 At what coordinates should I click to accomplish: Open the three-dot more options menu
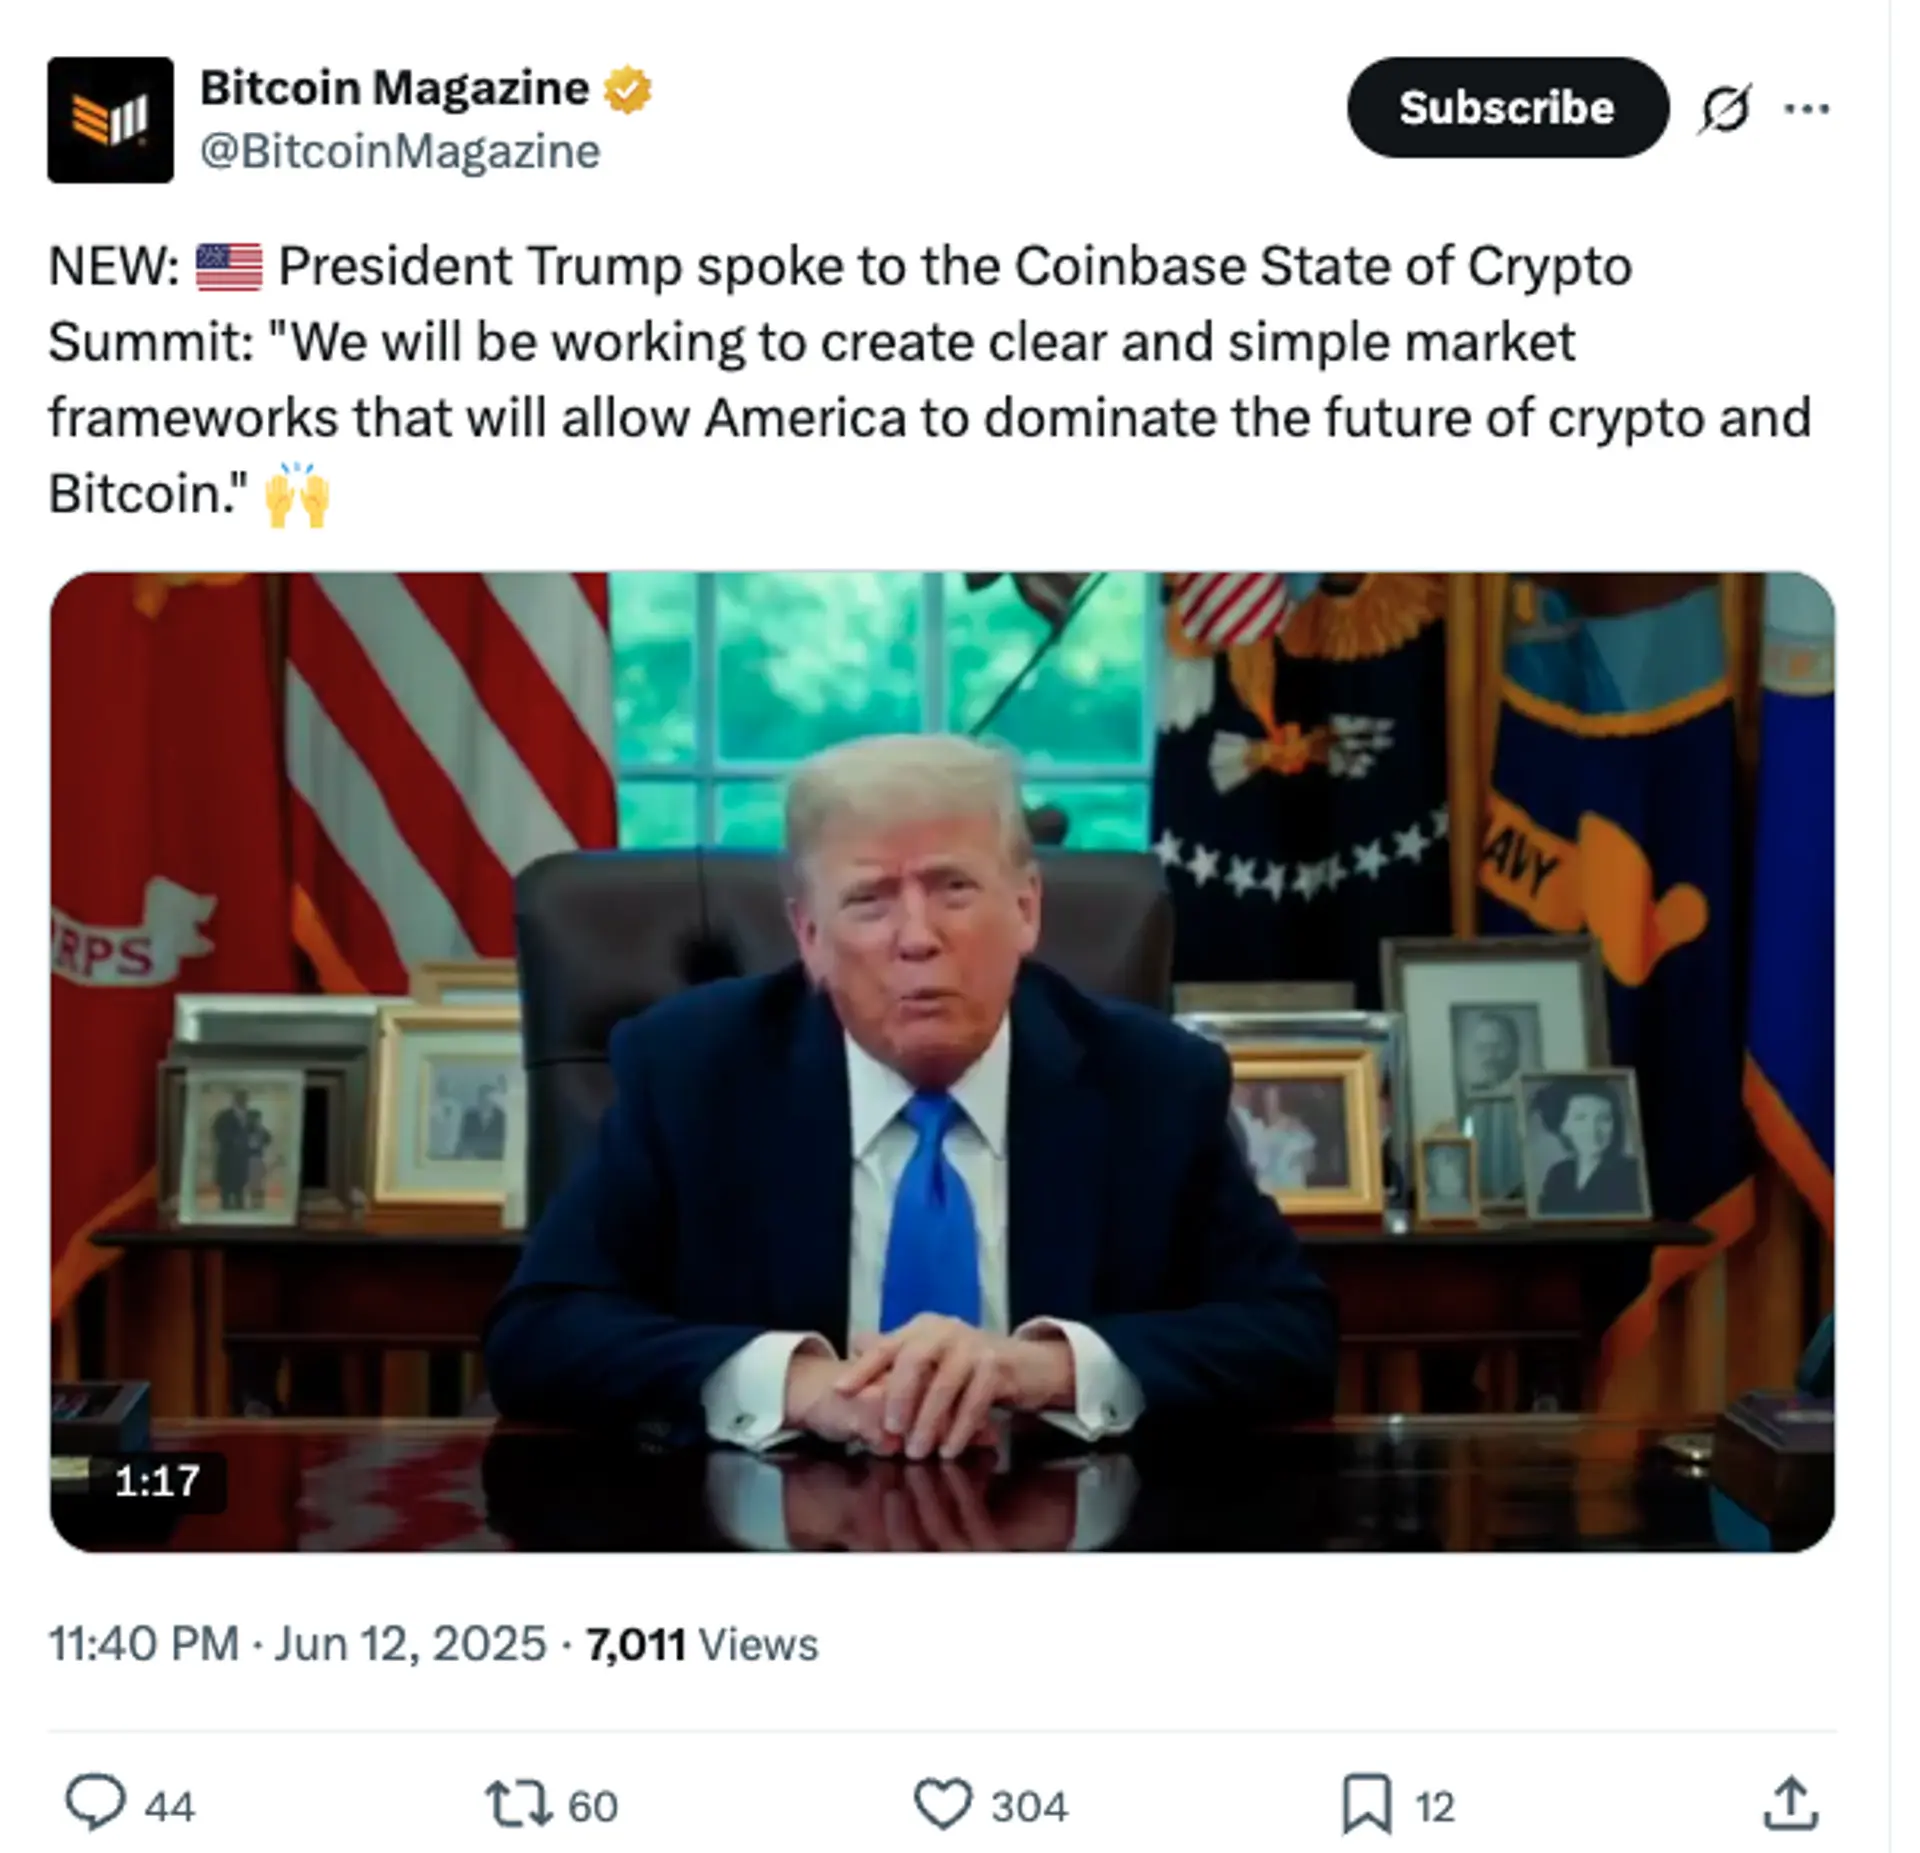[x=1807, y=108]
